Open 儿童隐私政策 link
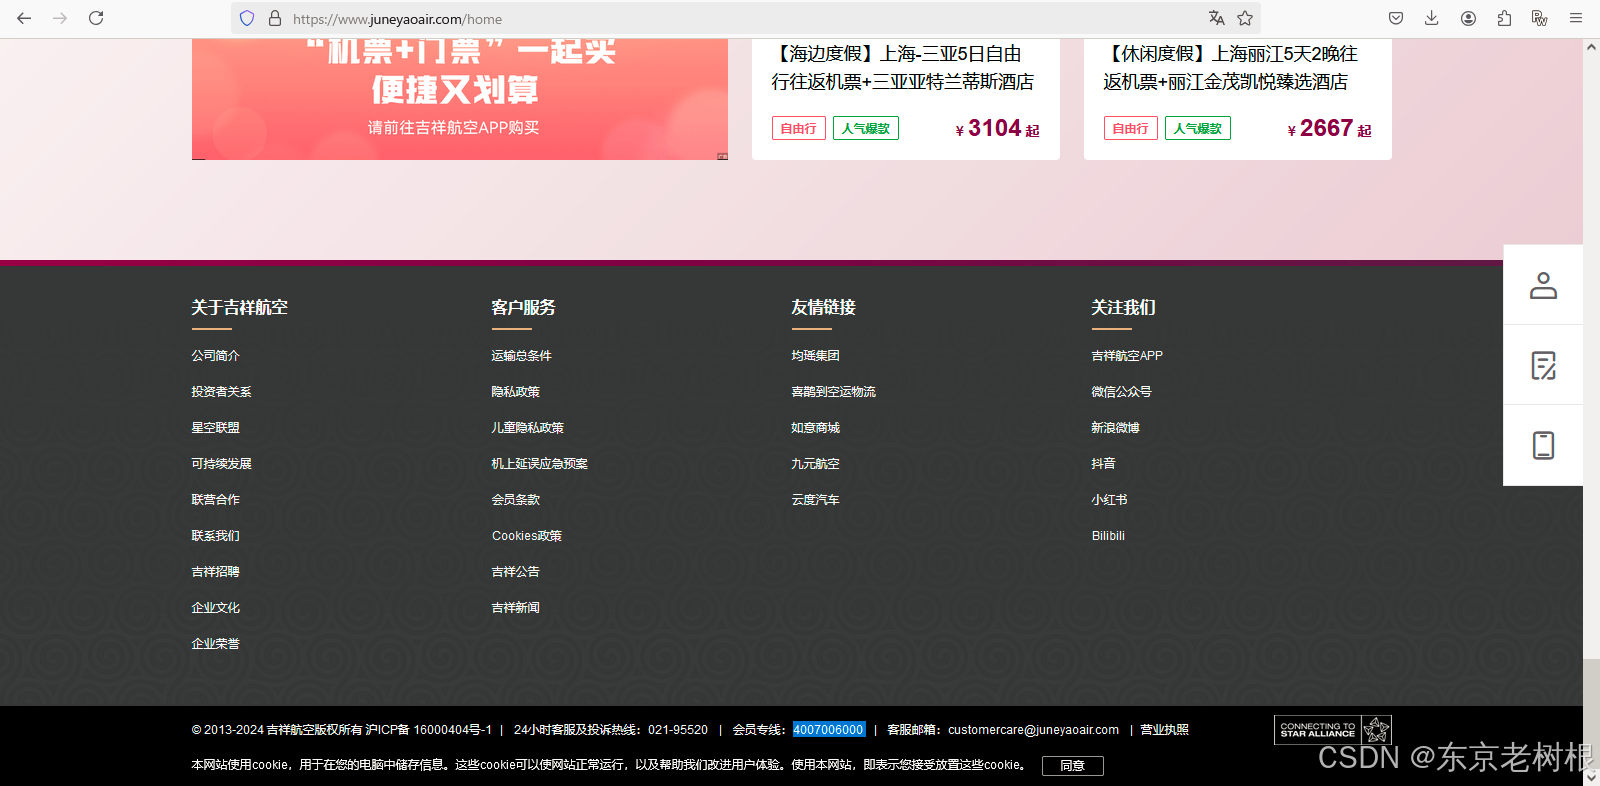Viewport: 1600px width, 786px height. pos(528,428)
